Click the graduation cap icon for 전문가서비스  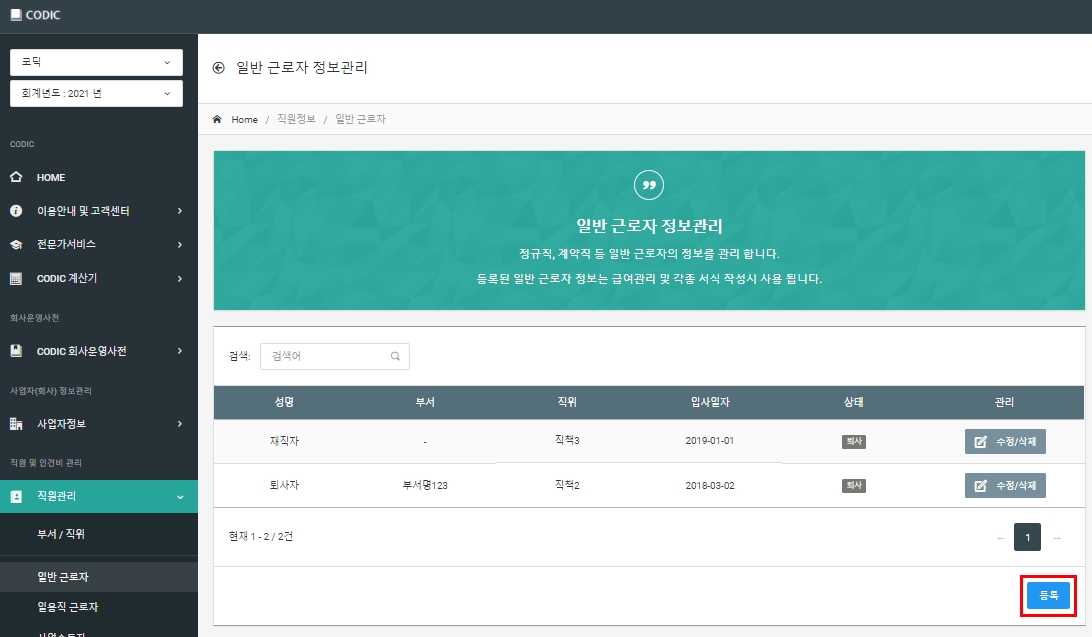pyautogui.click(x=16, y=244)
